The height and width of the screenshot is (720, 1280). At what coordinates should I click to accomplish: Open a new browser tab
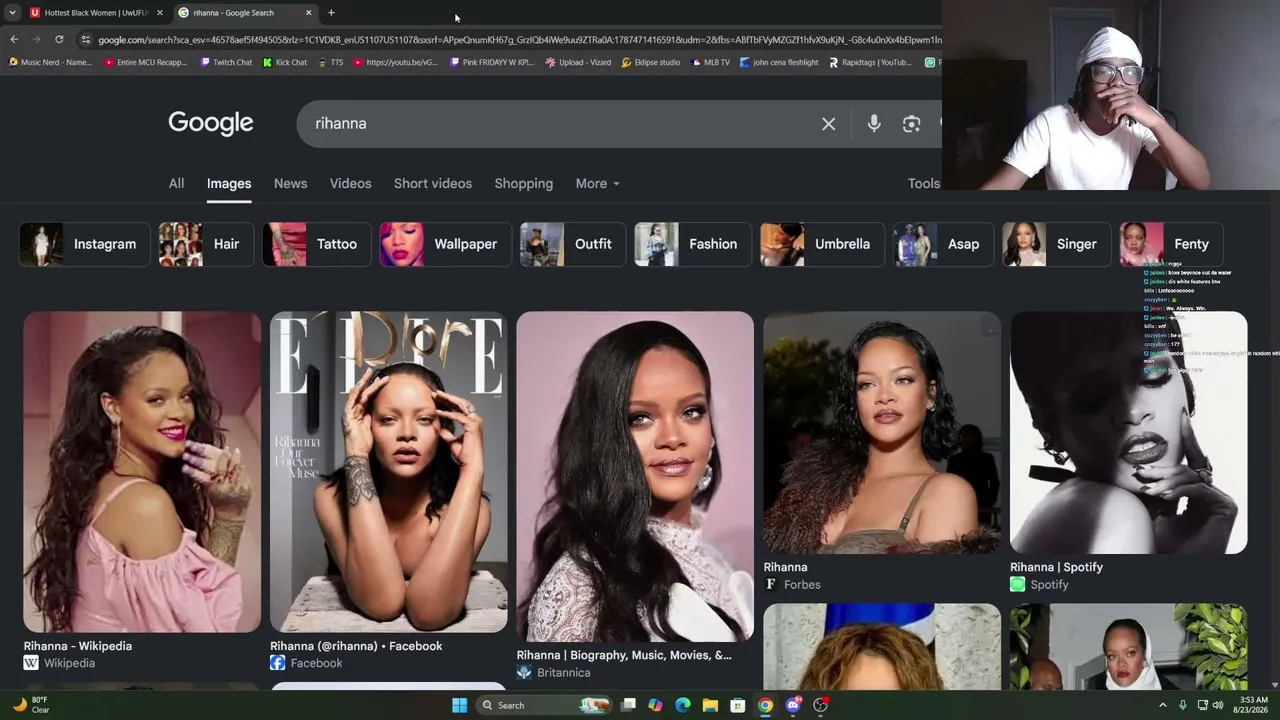[331, 13]
